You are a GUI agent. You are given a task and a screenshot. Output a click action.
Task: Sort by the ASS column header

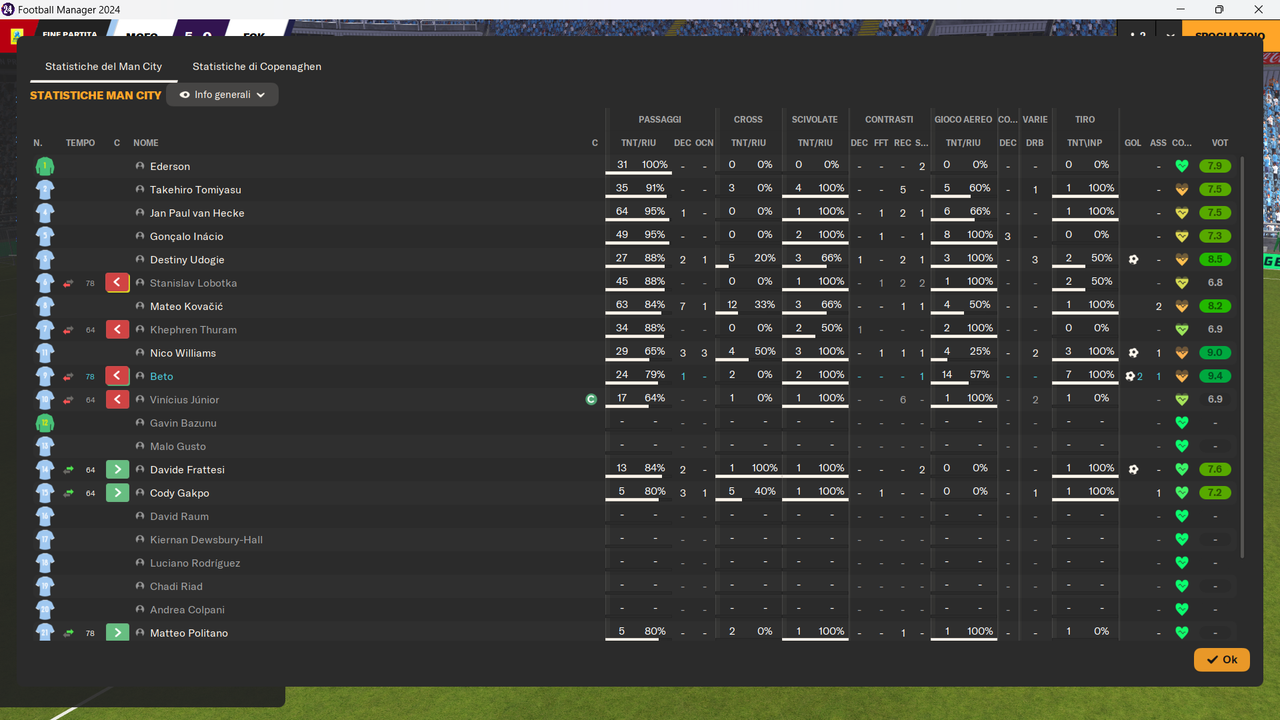pos(1158,143)
